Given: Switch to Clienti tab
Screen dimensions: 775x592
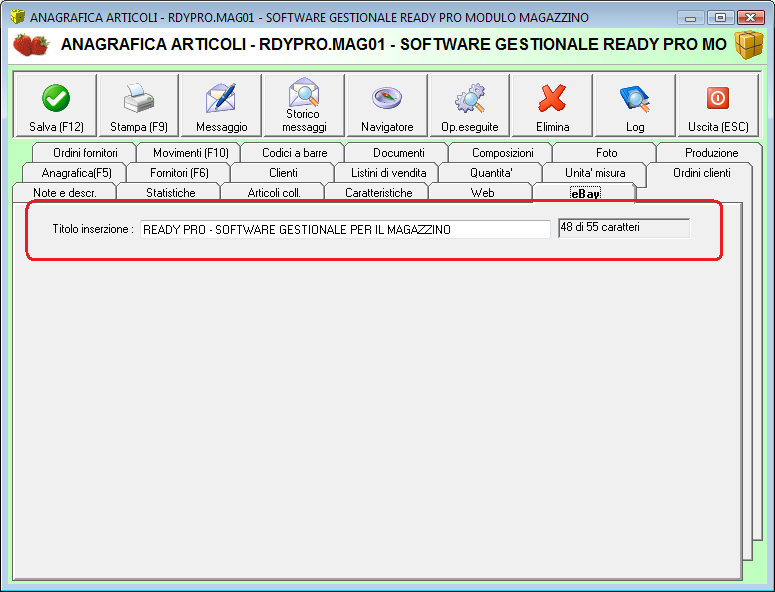Looking at the screenshot, I should pyautogui.click(x=283, y=173).
